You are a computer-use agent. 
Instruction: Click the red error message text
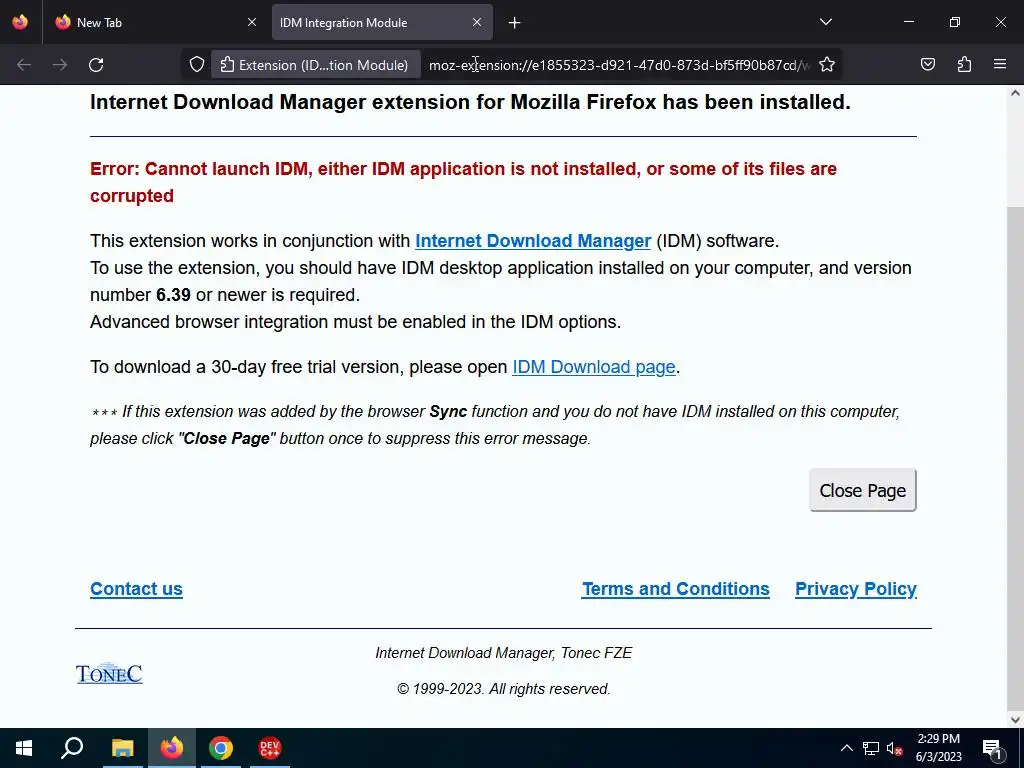point(463,182)
